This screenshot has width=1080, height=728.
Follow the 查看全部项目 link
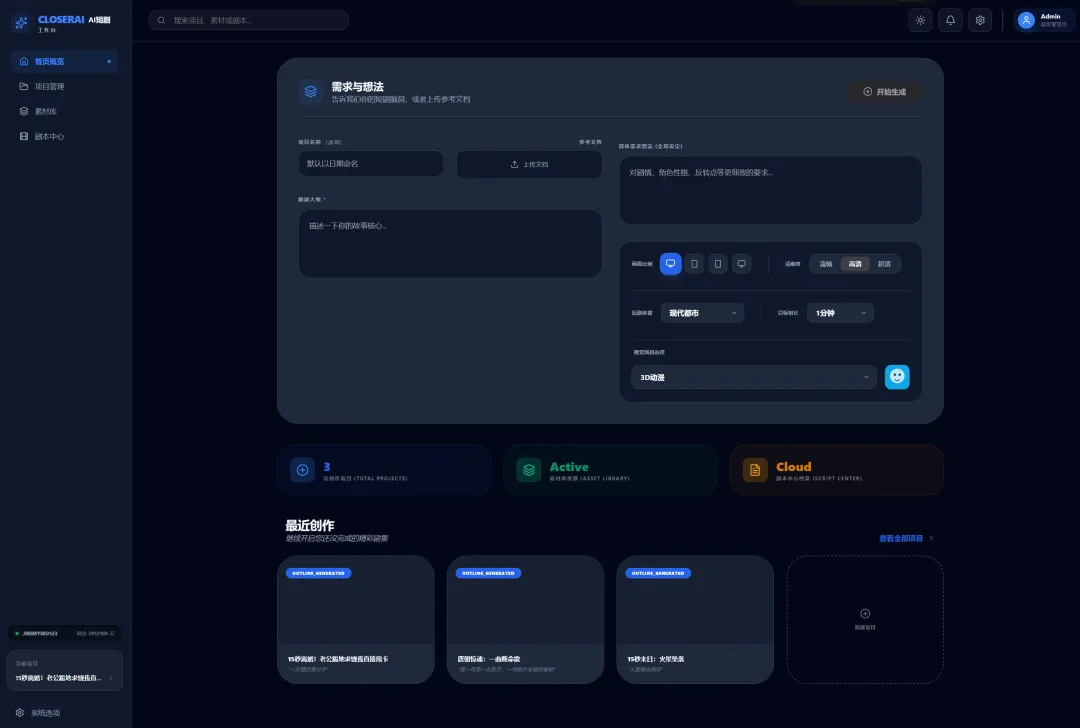(x=906, y=538)
